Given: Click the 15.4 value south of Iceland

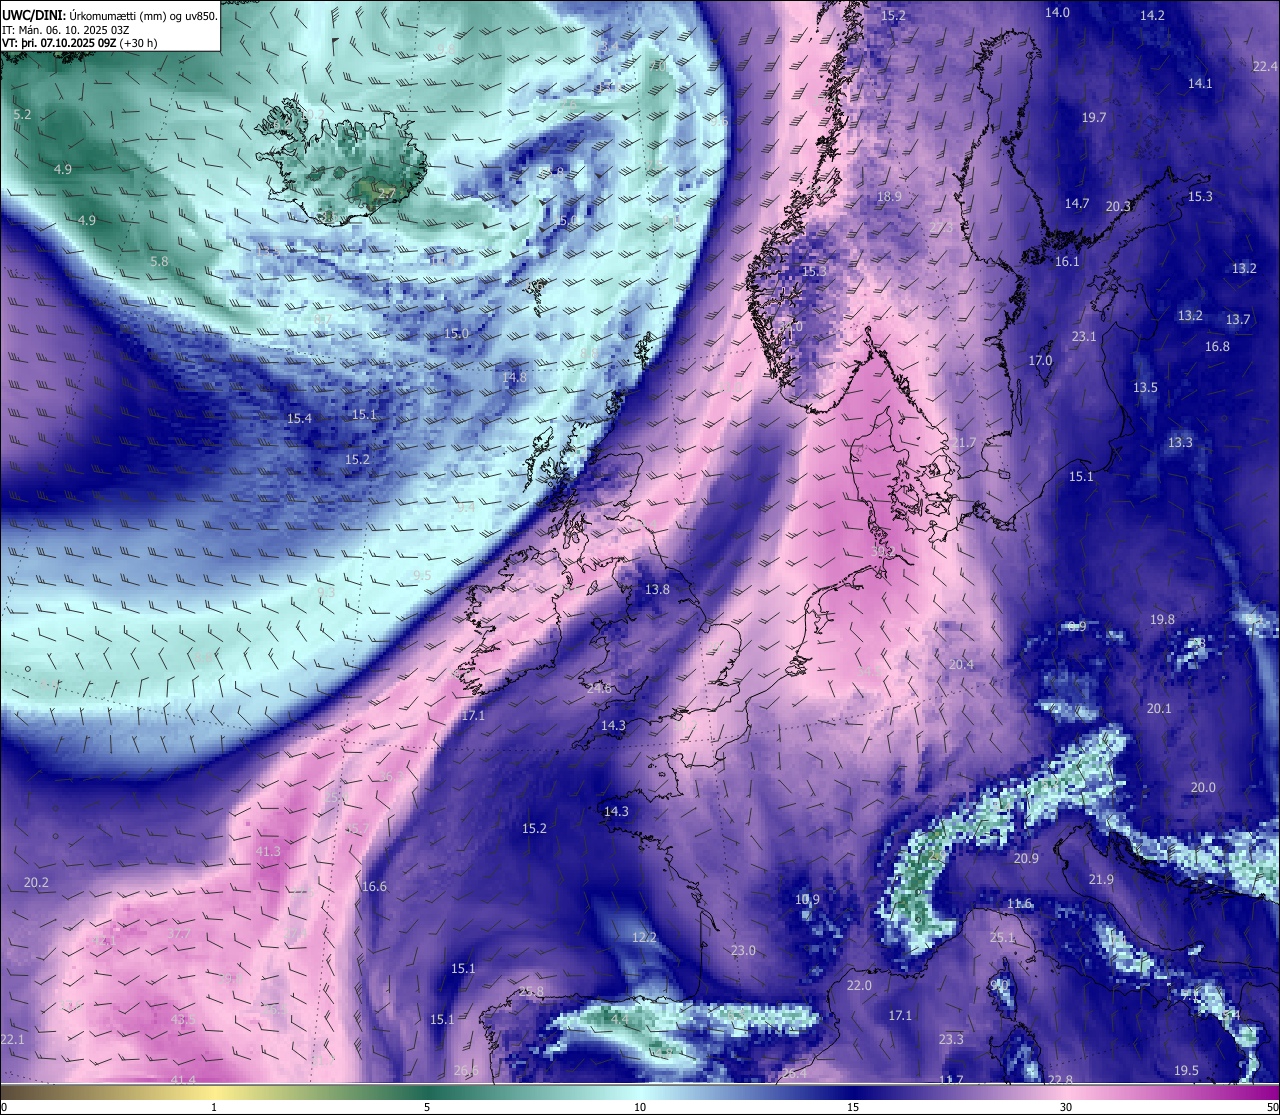Looking at the screenshot, I should click(x=299, y=418).
